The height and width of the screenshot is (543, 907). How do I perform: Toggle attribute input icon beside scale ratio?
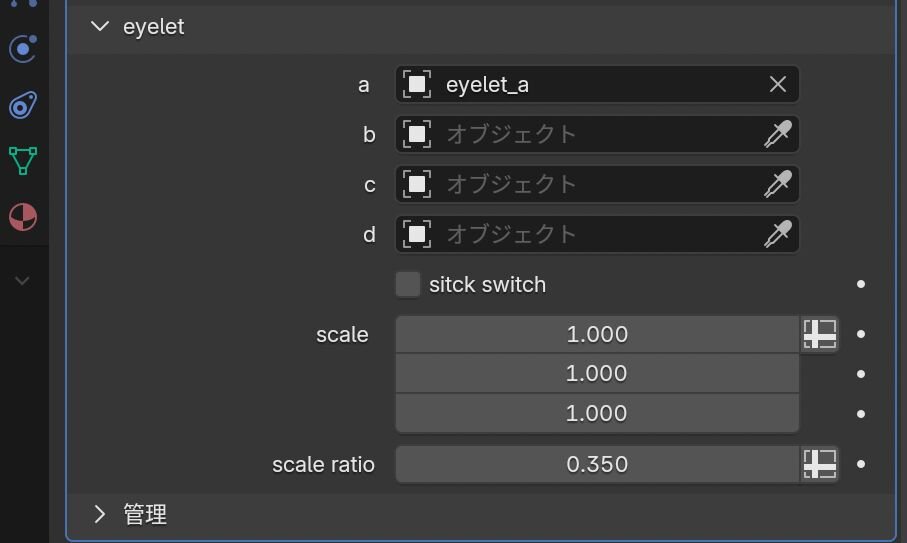pos(820,464)
